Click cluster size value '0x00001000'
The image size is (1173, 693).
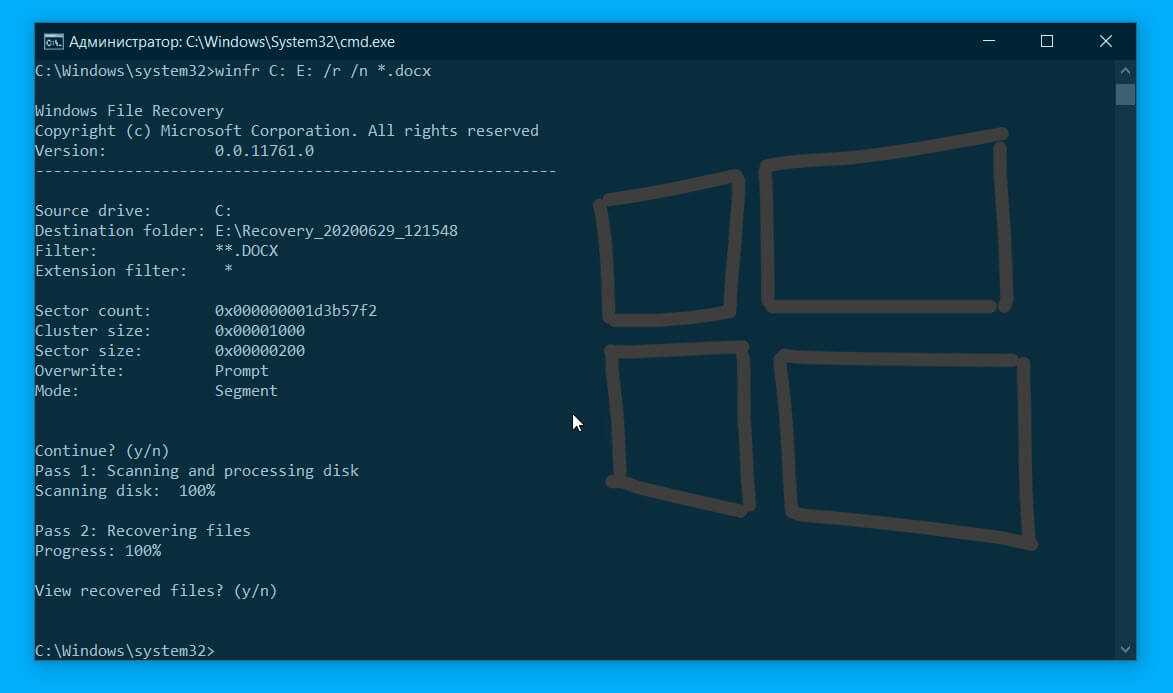pyautogui.click(x=260, y=331)
